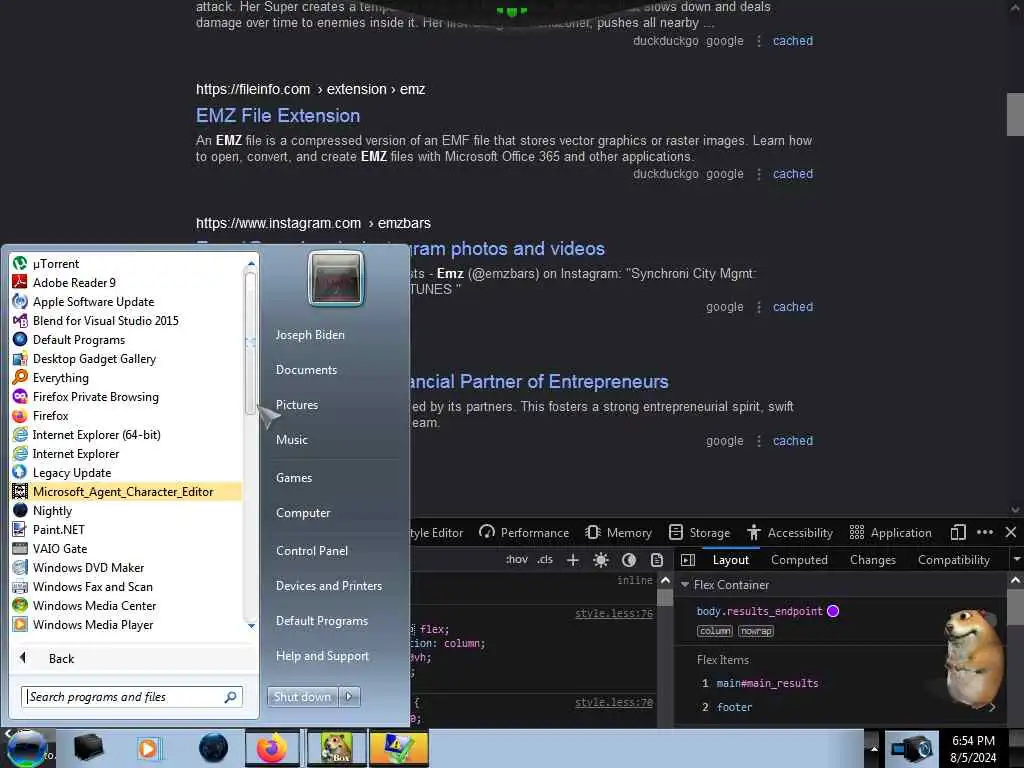This screenshot has width=1024, height=768.
Task: Toggle the .cls class panel
Action: [x=545, y=560]
